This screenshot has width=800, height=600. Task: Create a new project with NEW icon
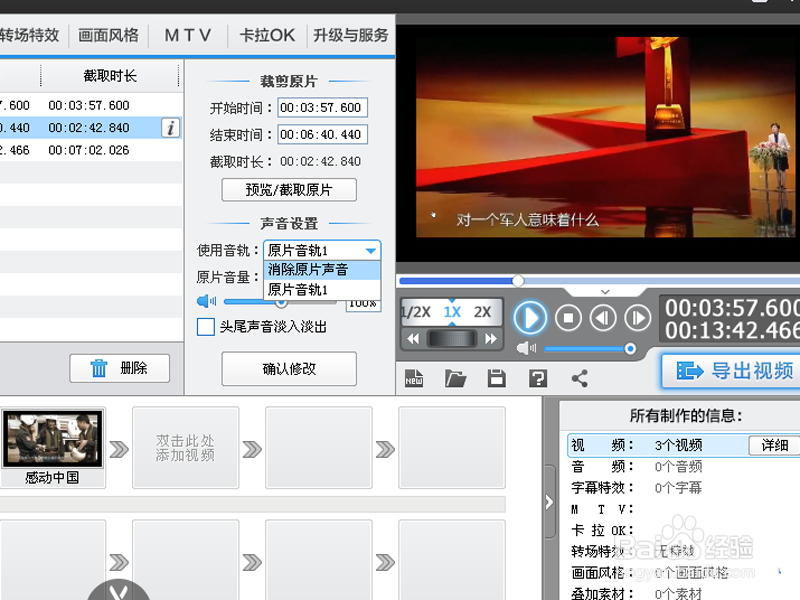(x=414, y=379)
